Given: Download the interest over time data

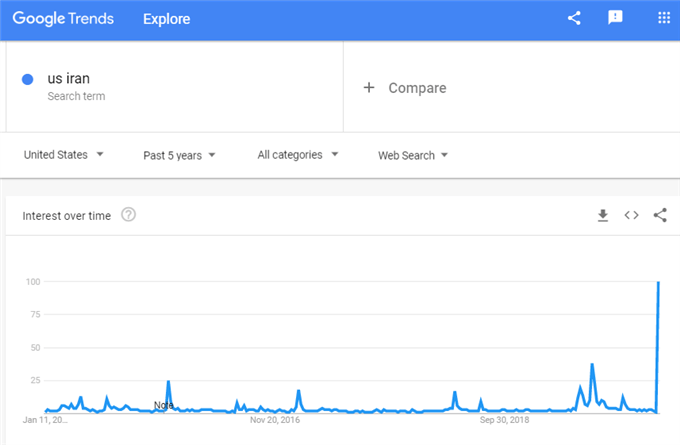Looking at the screenshot, I should point(603,215).
